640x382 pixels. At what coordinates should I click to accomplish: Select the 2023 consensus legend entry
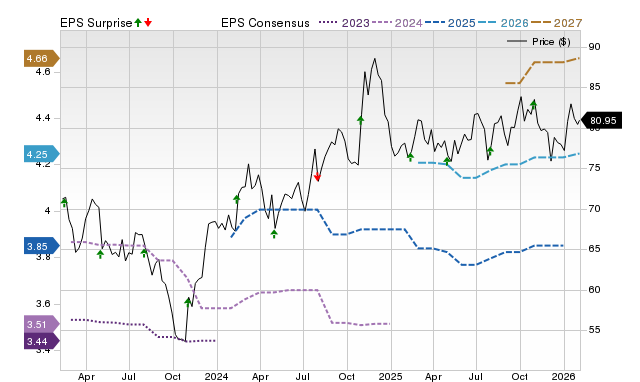pyautogui.click(x=344, y=23)
